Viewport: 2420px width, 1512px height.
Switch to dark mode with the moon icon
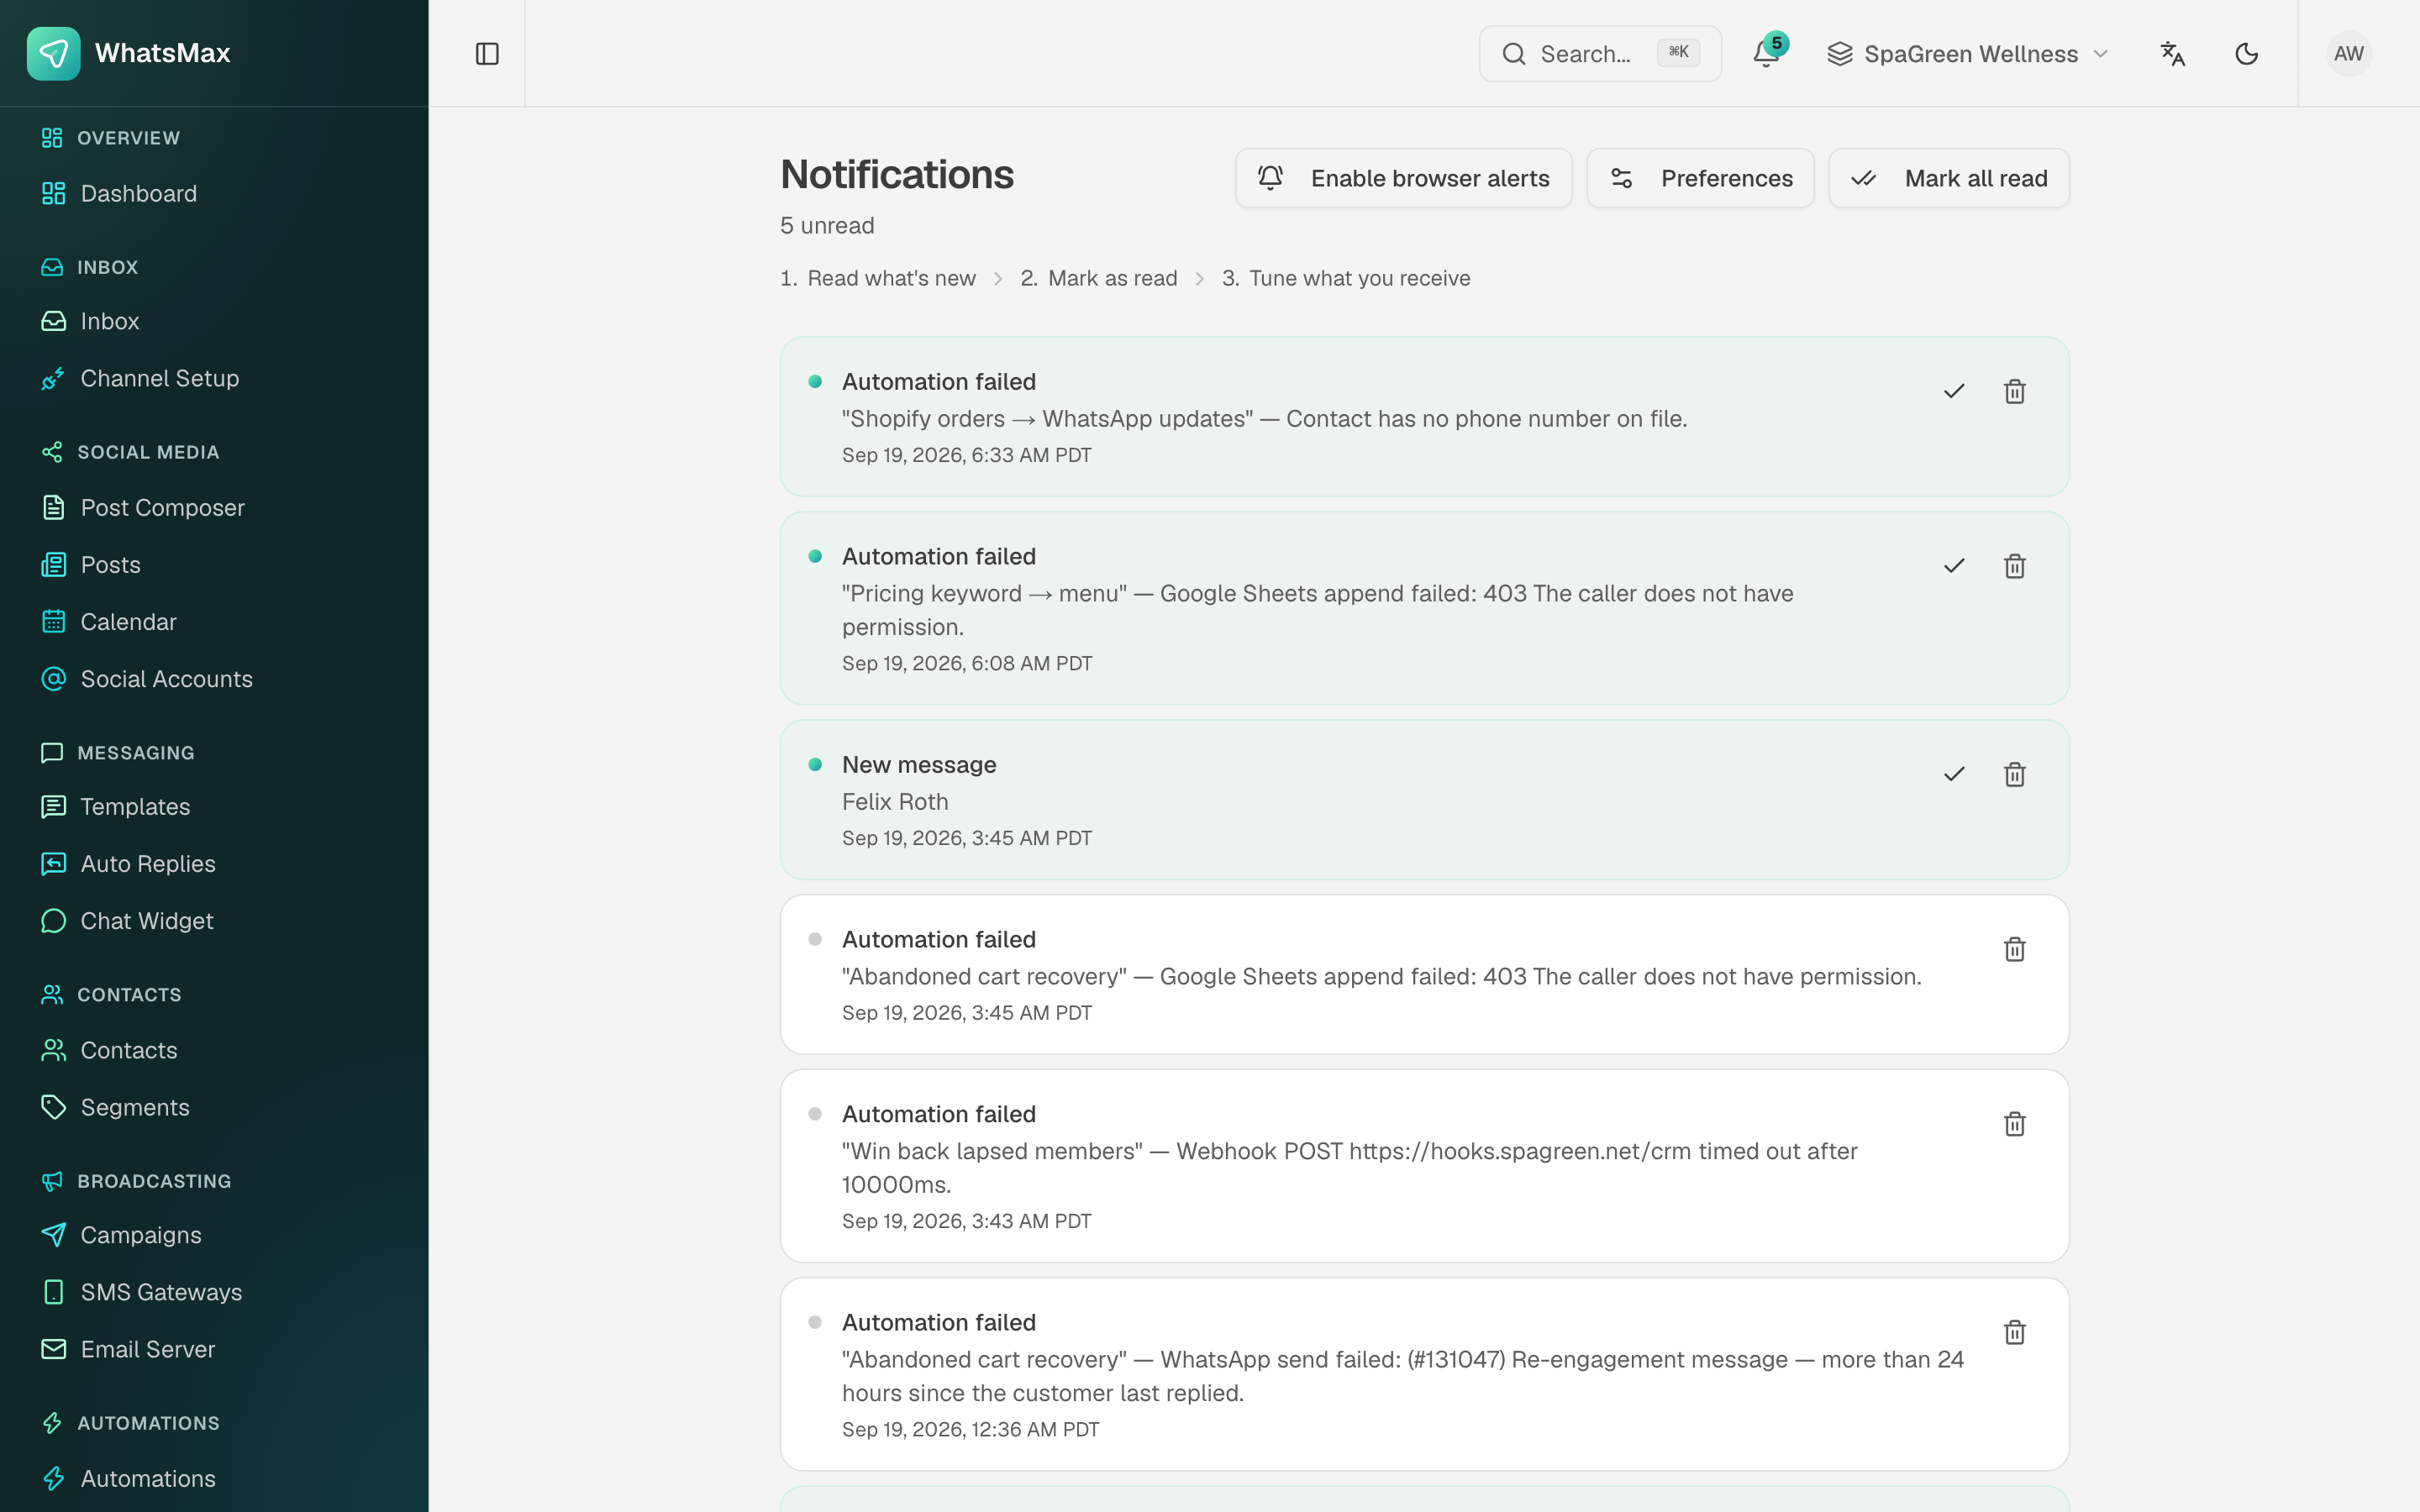point(2246,54)
